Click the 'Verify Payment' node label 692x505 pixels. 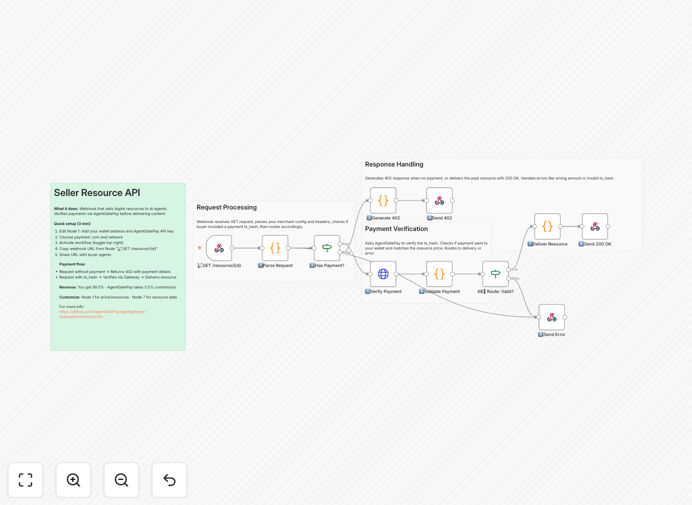tap(386, 292)
